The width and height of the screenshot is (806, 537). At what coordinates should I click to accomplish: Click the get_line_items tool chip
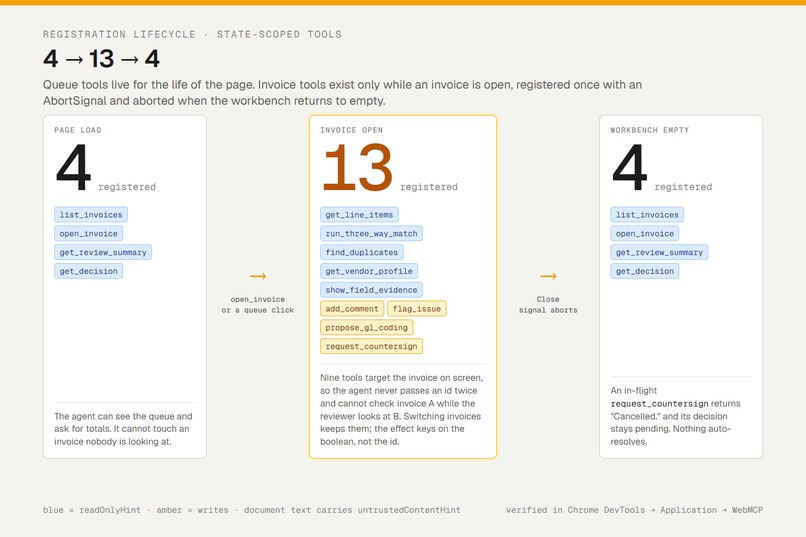pos(359,215)
